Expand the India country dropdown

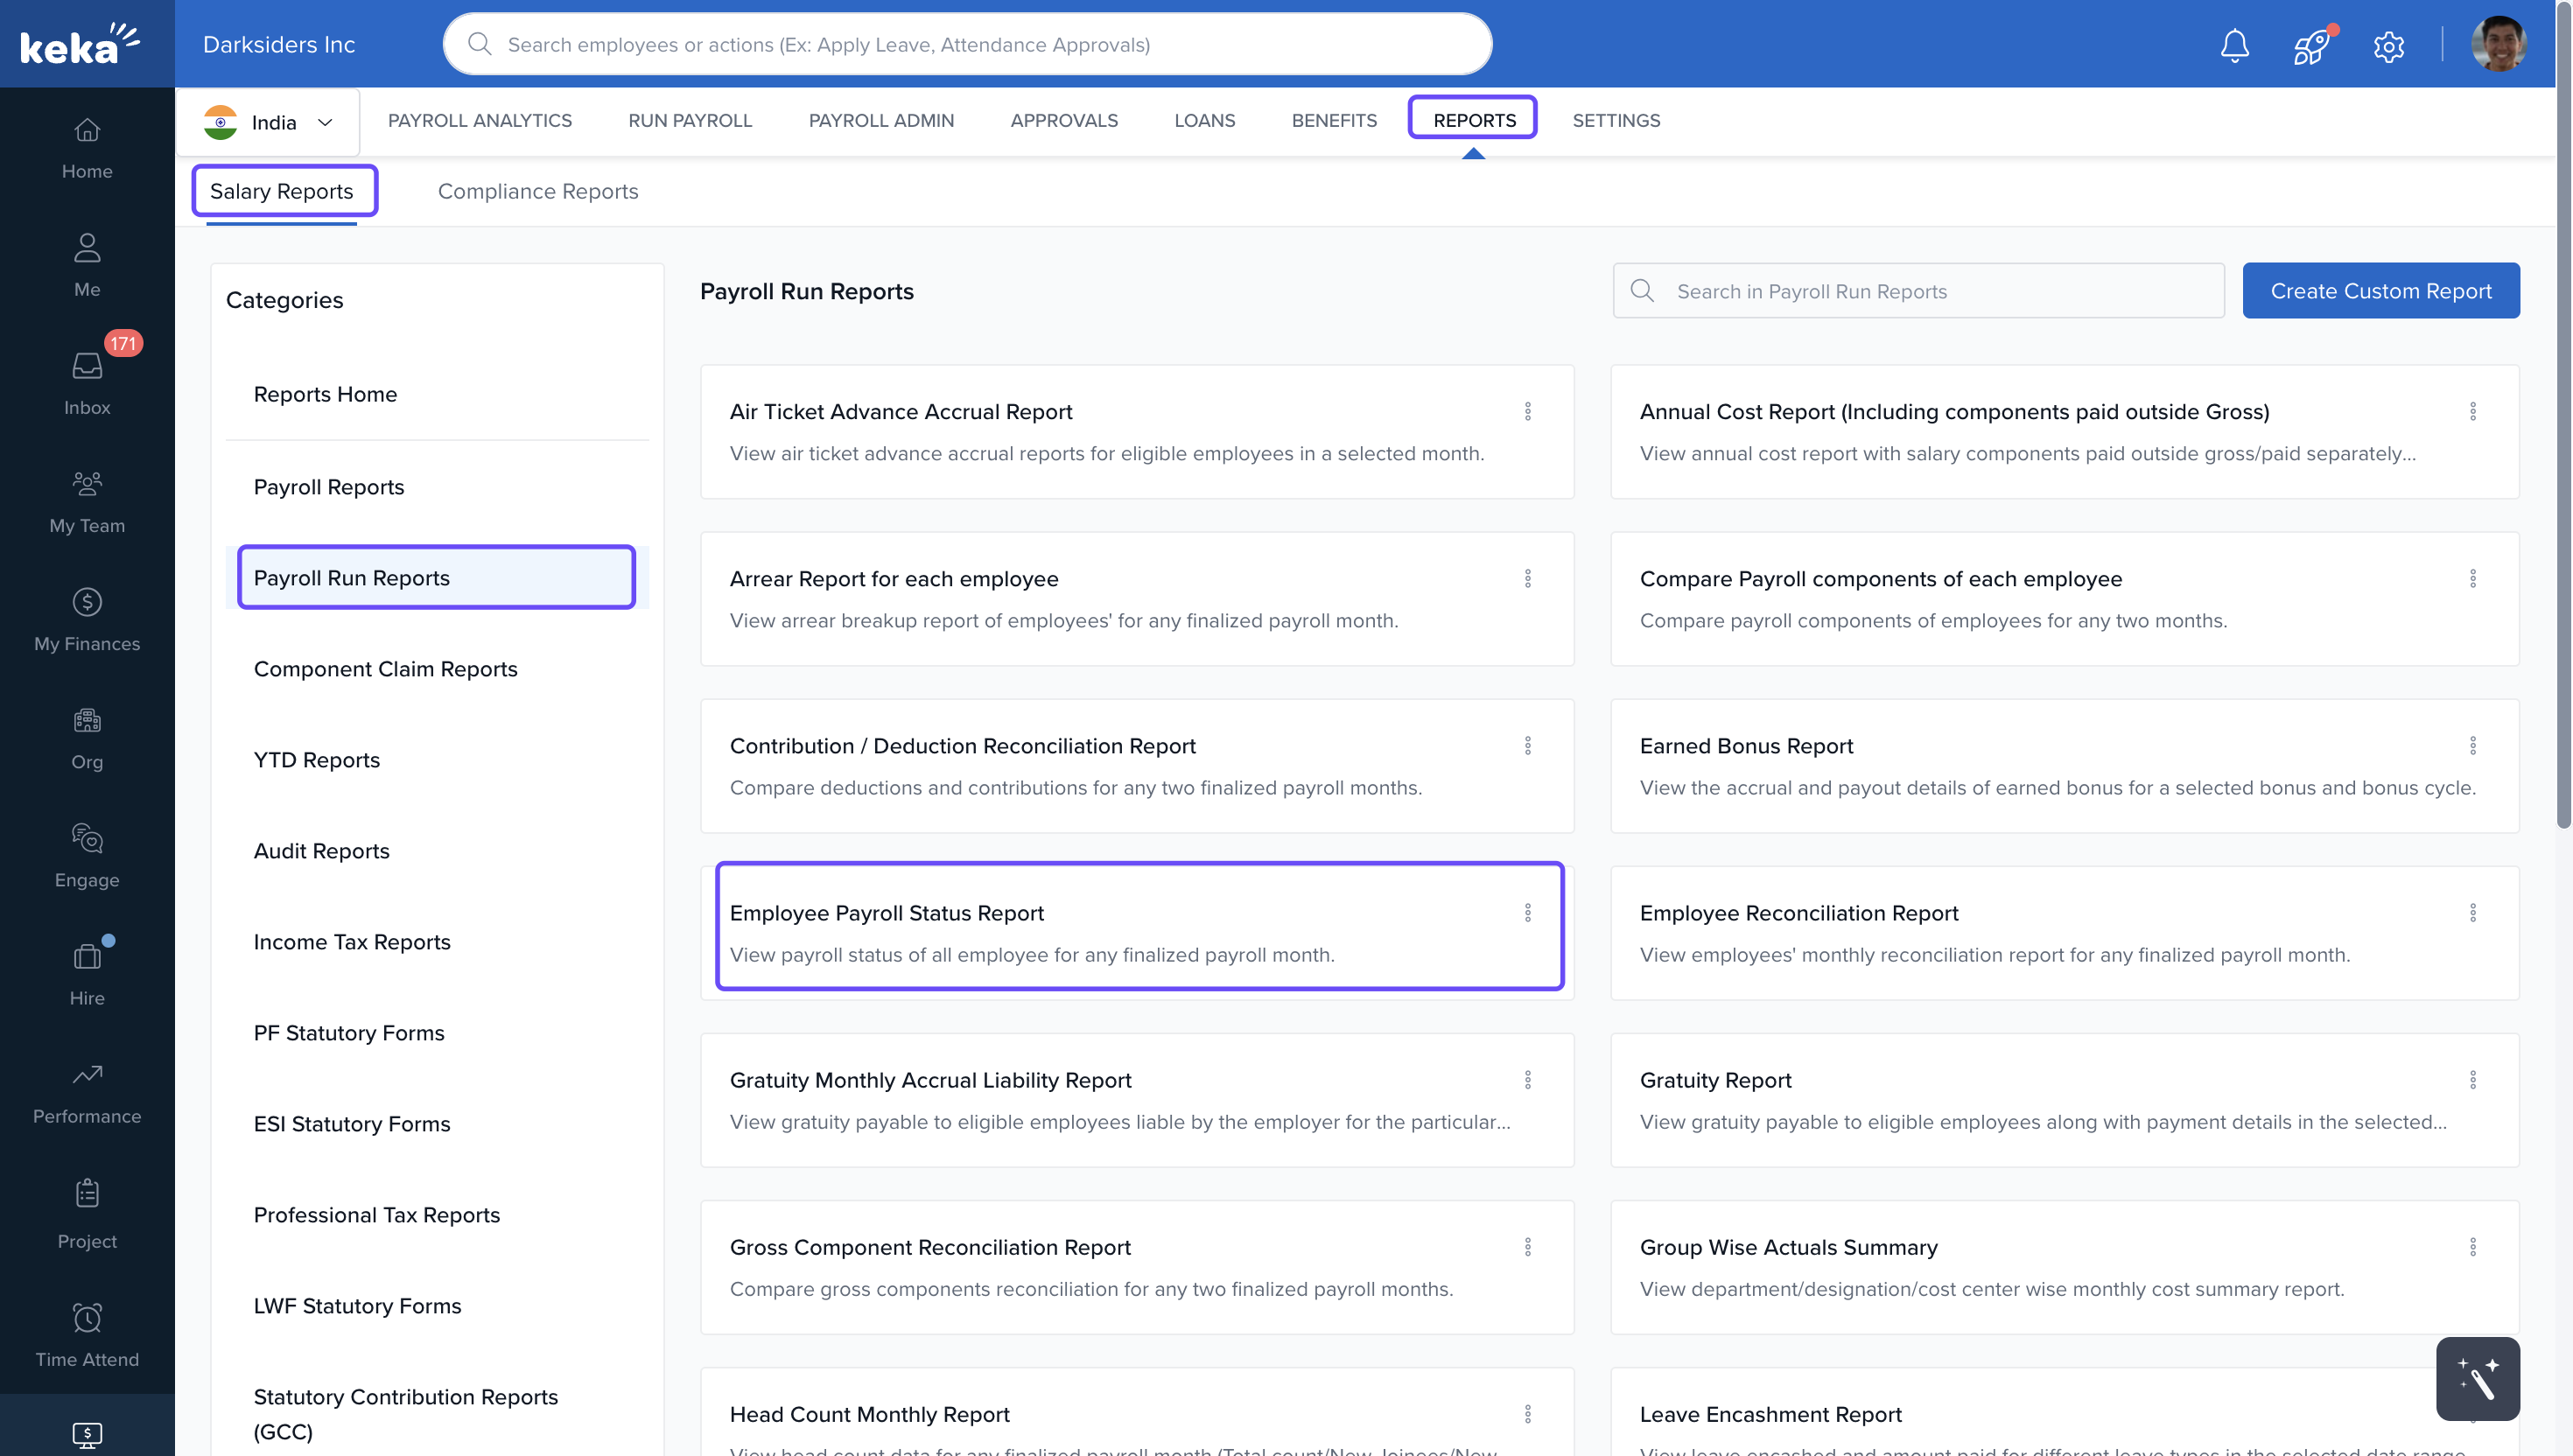[x=268, y=122]
